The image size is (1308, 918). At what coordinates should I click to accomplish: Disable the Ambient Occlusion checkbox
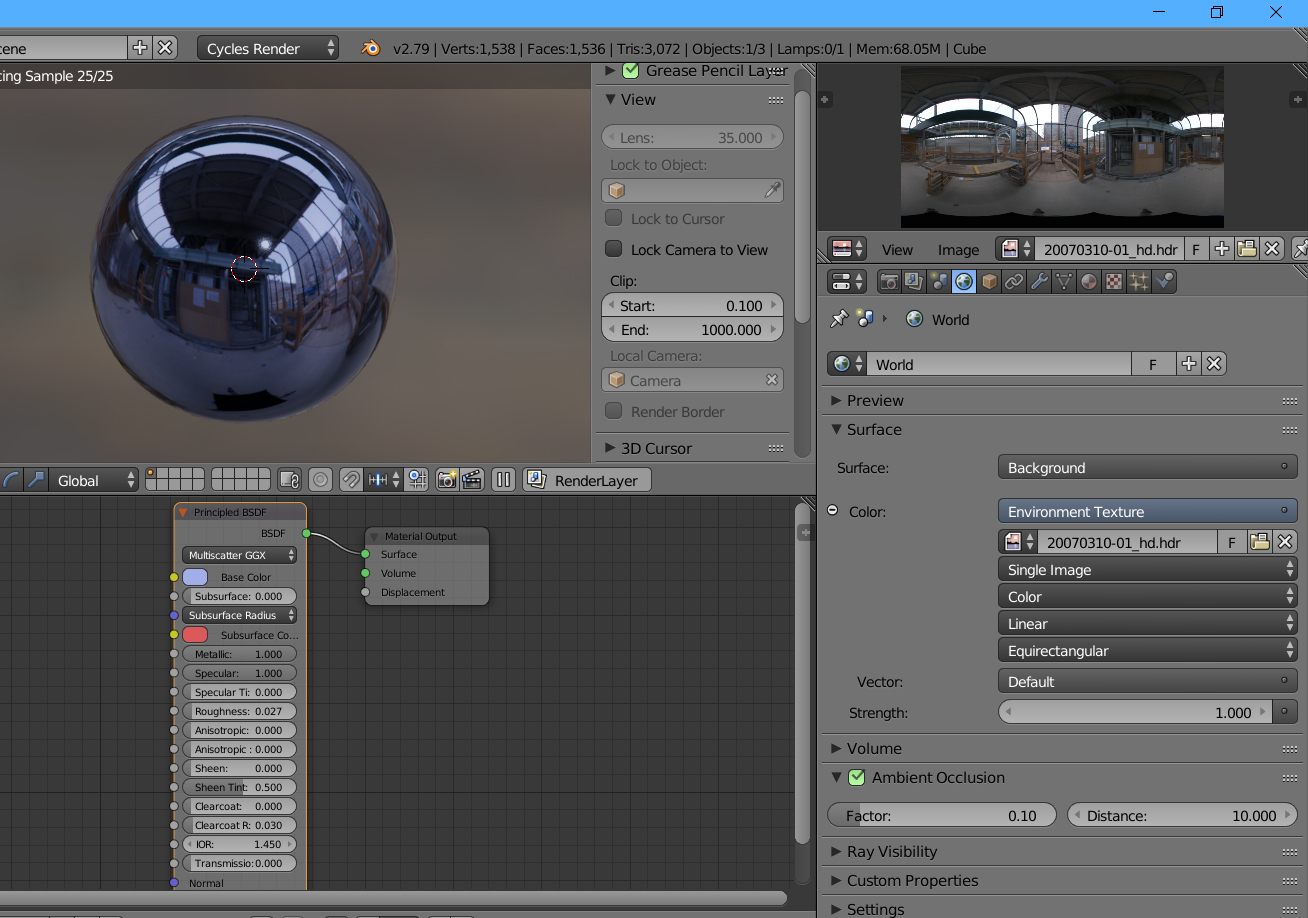point(856,777)
